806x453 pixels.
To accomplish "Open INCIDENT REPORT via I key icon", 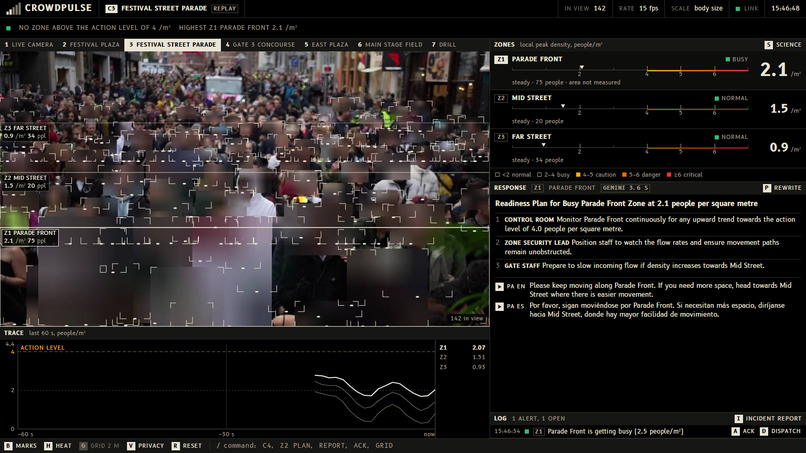I will [739, 419].
